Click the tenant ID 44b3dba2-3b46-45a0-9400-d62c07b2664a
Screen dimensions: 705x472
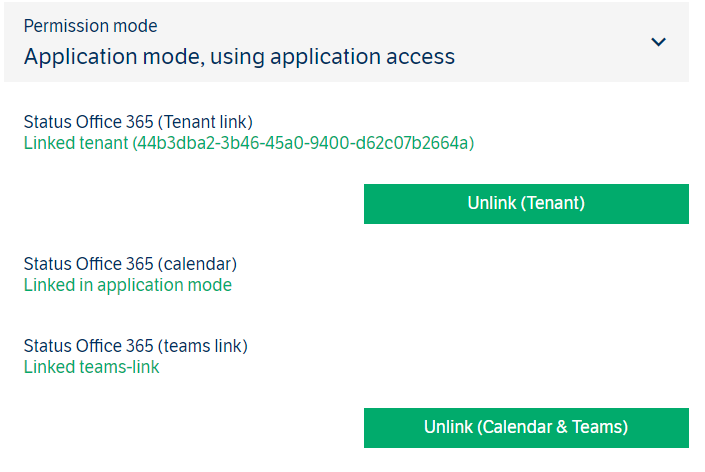coord(303,143)
